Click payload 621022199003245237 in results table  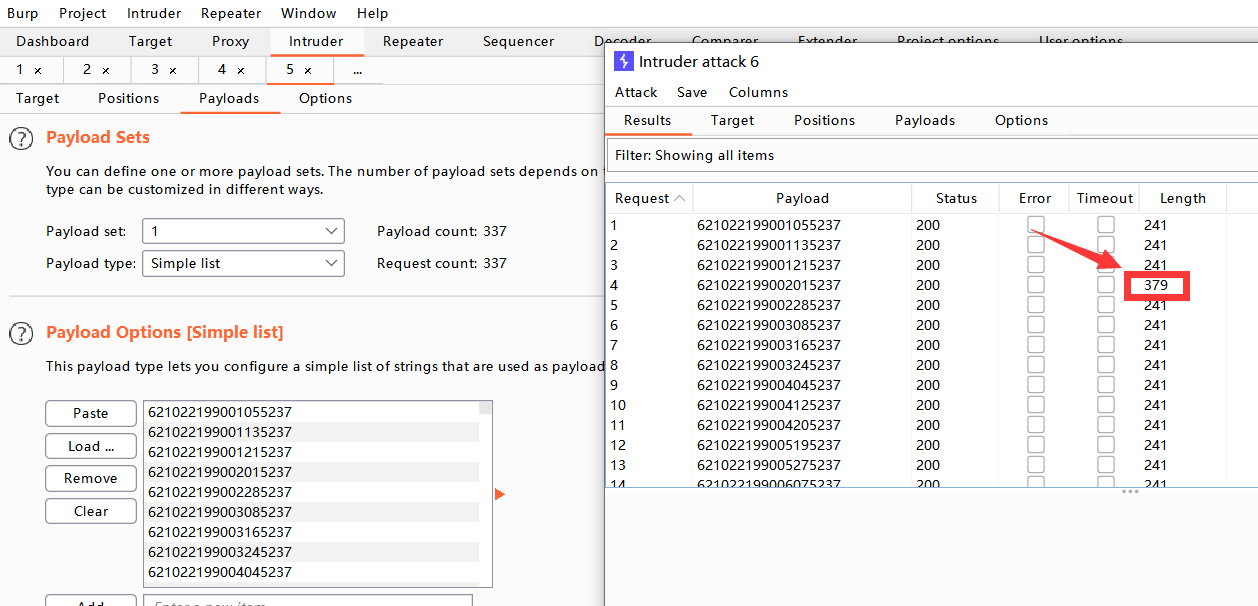769,365
